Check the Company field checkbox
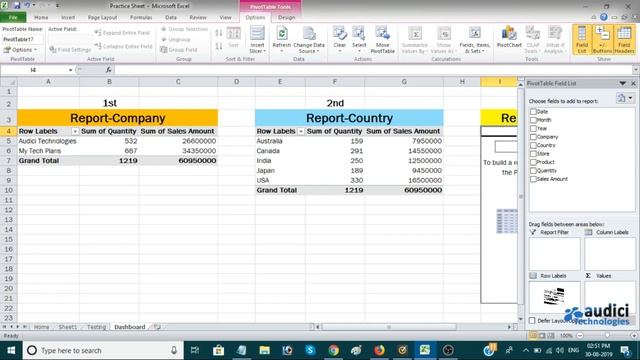Image resolution: width=640 pixels, height=360 pixels. click(x=533, y=137)
